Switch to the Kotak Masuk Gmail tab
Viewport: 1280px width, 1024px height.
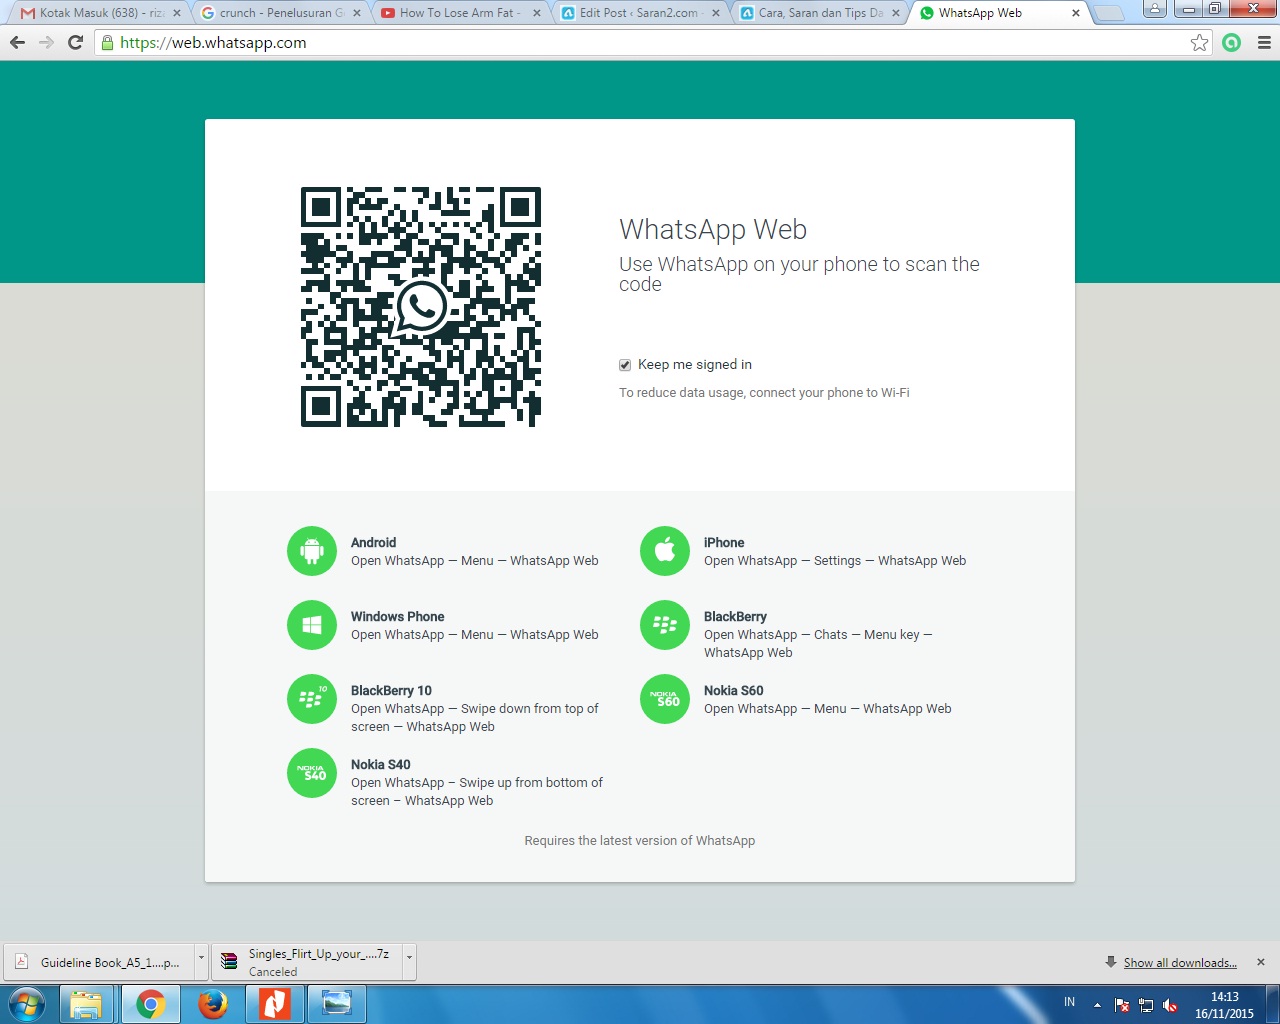tap(101, 13)
